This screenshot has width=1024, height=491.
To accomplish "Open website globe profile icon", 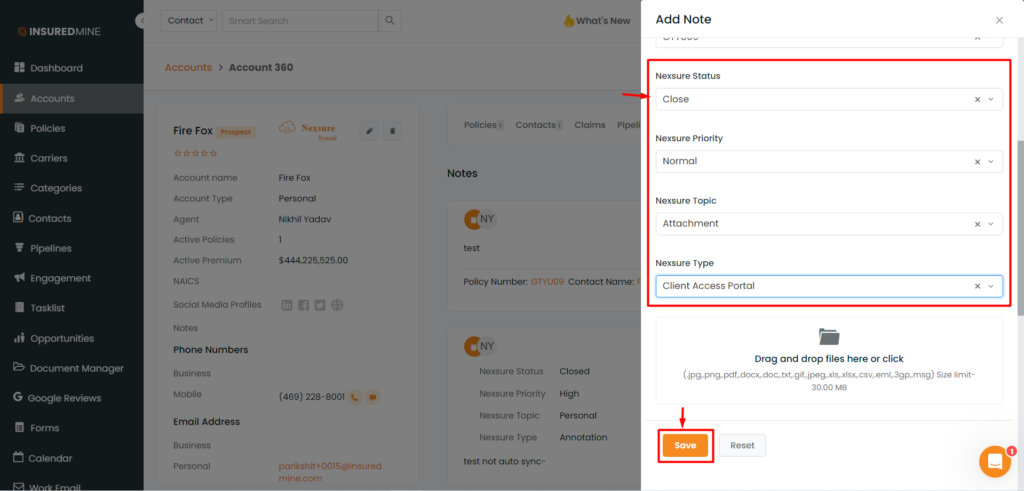I will point(337,305).
